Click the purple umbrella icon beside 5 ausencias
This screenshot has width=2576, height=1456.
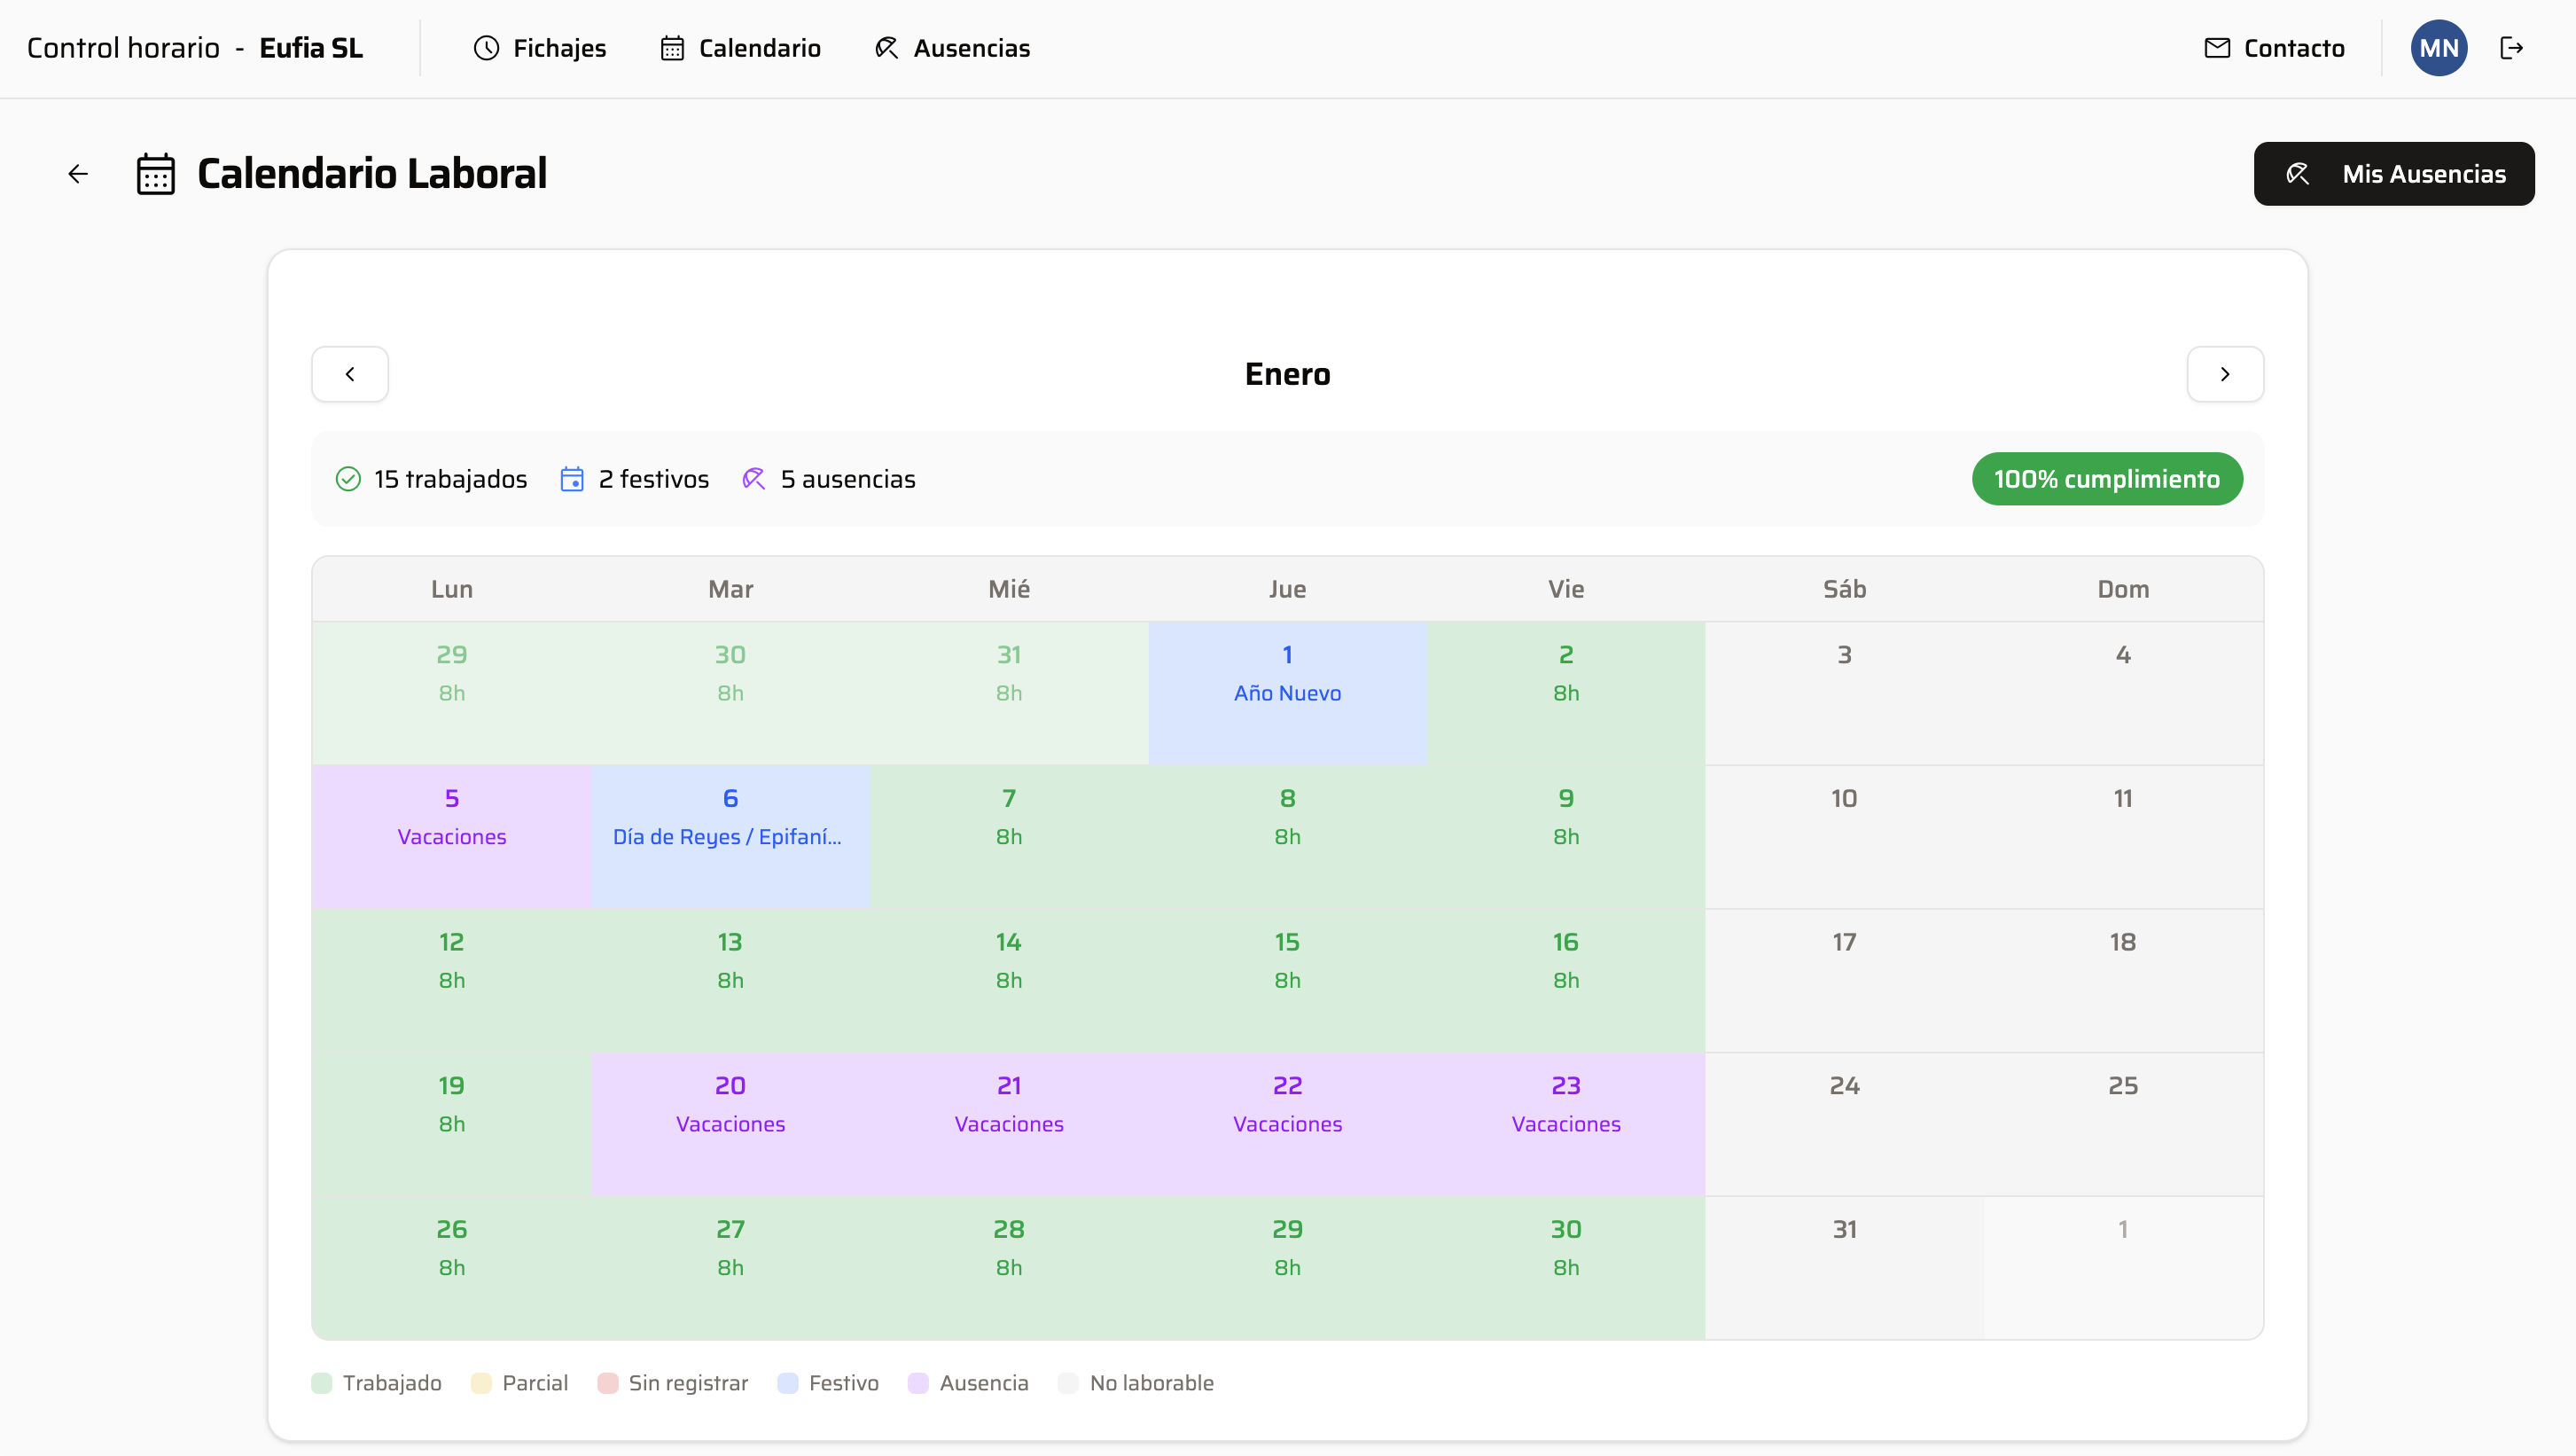pyautogui.click(x=754, y=479)
